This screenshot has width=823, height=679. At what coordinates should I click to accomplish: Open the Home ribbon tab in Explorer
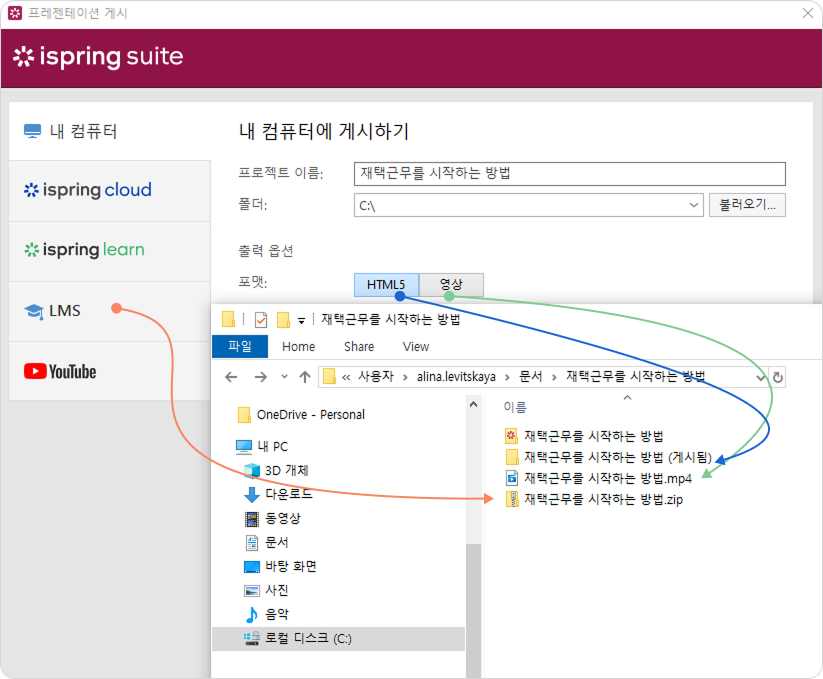299,347
